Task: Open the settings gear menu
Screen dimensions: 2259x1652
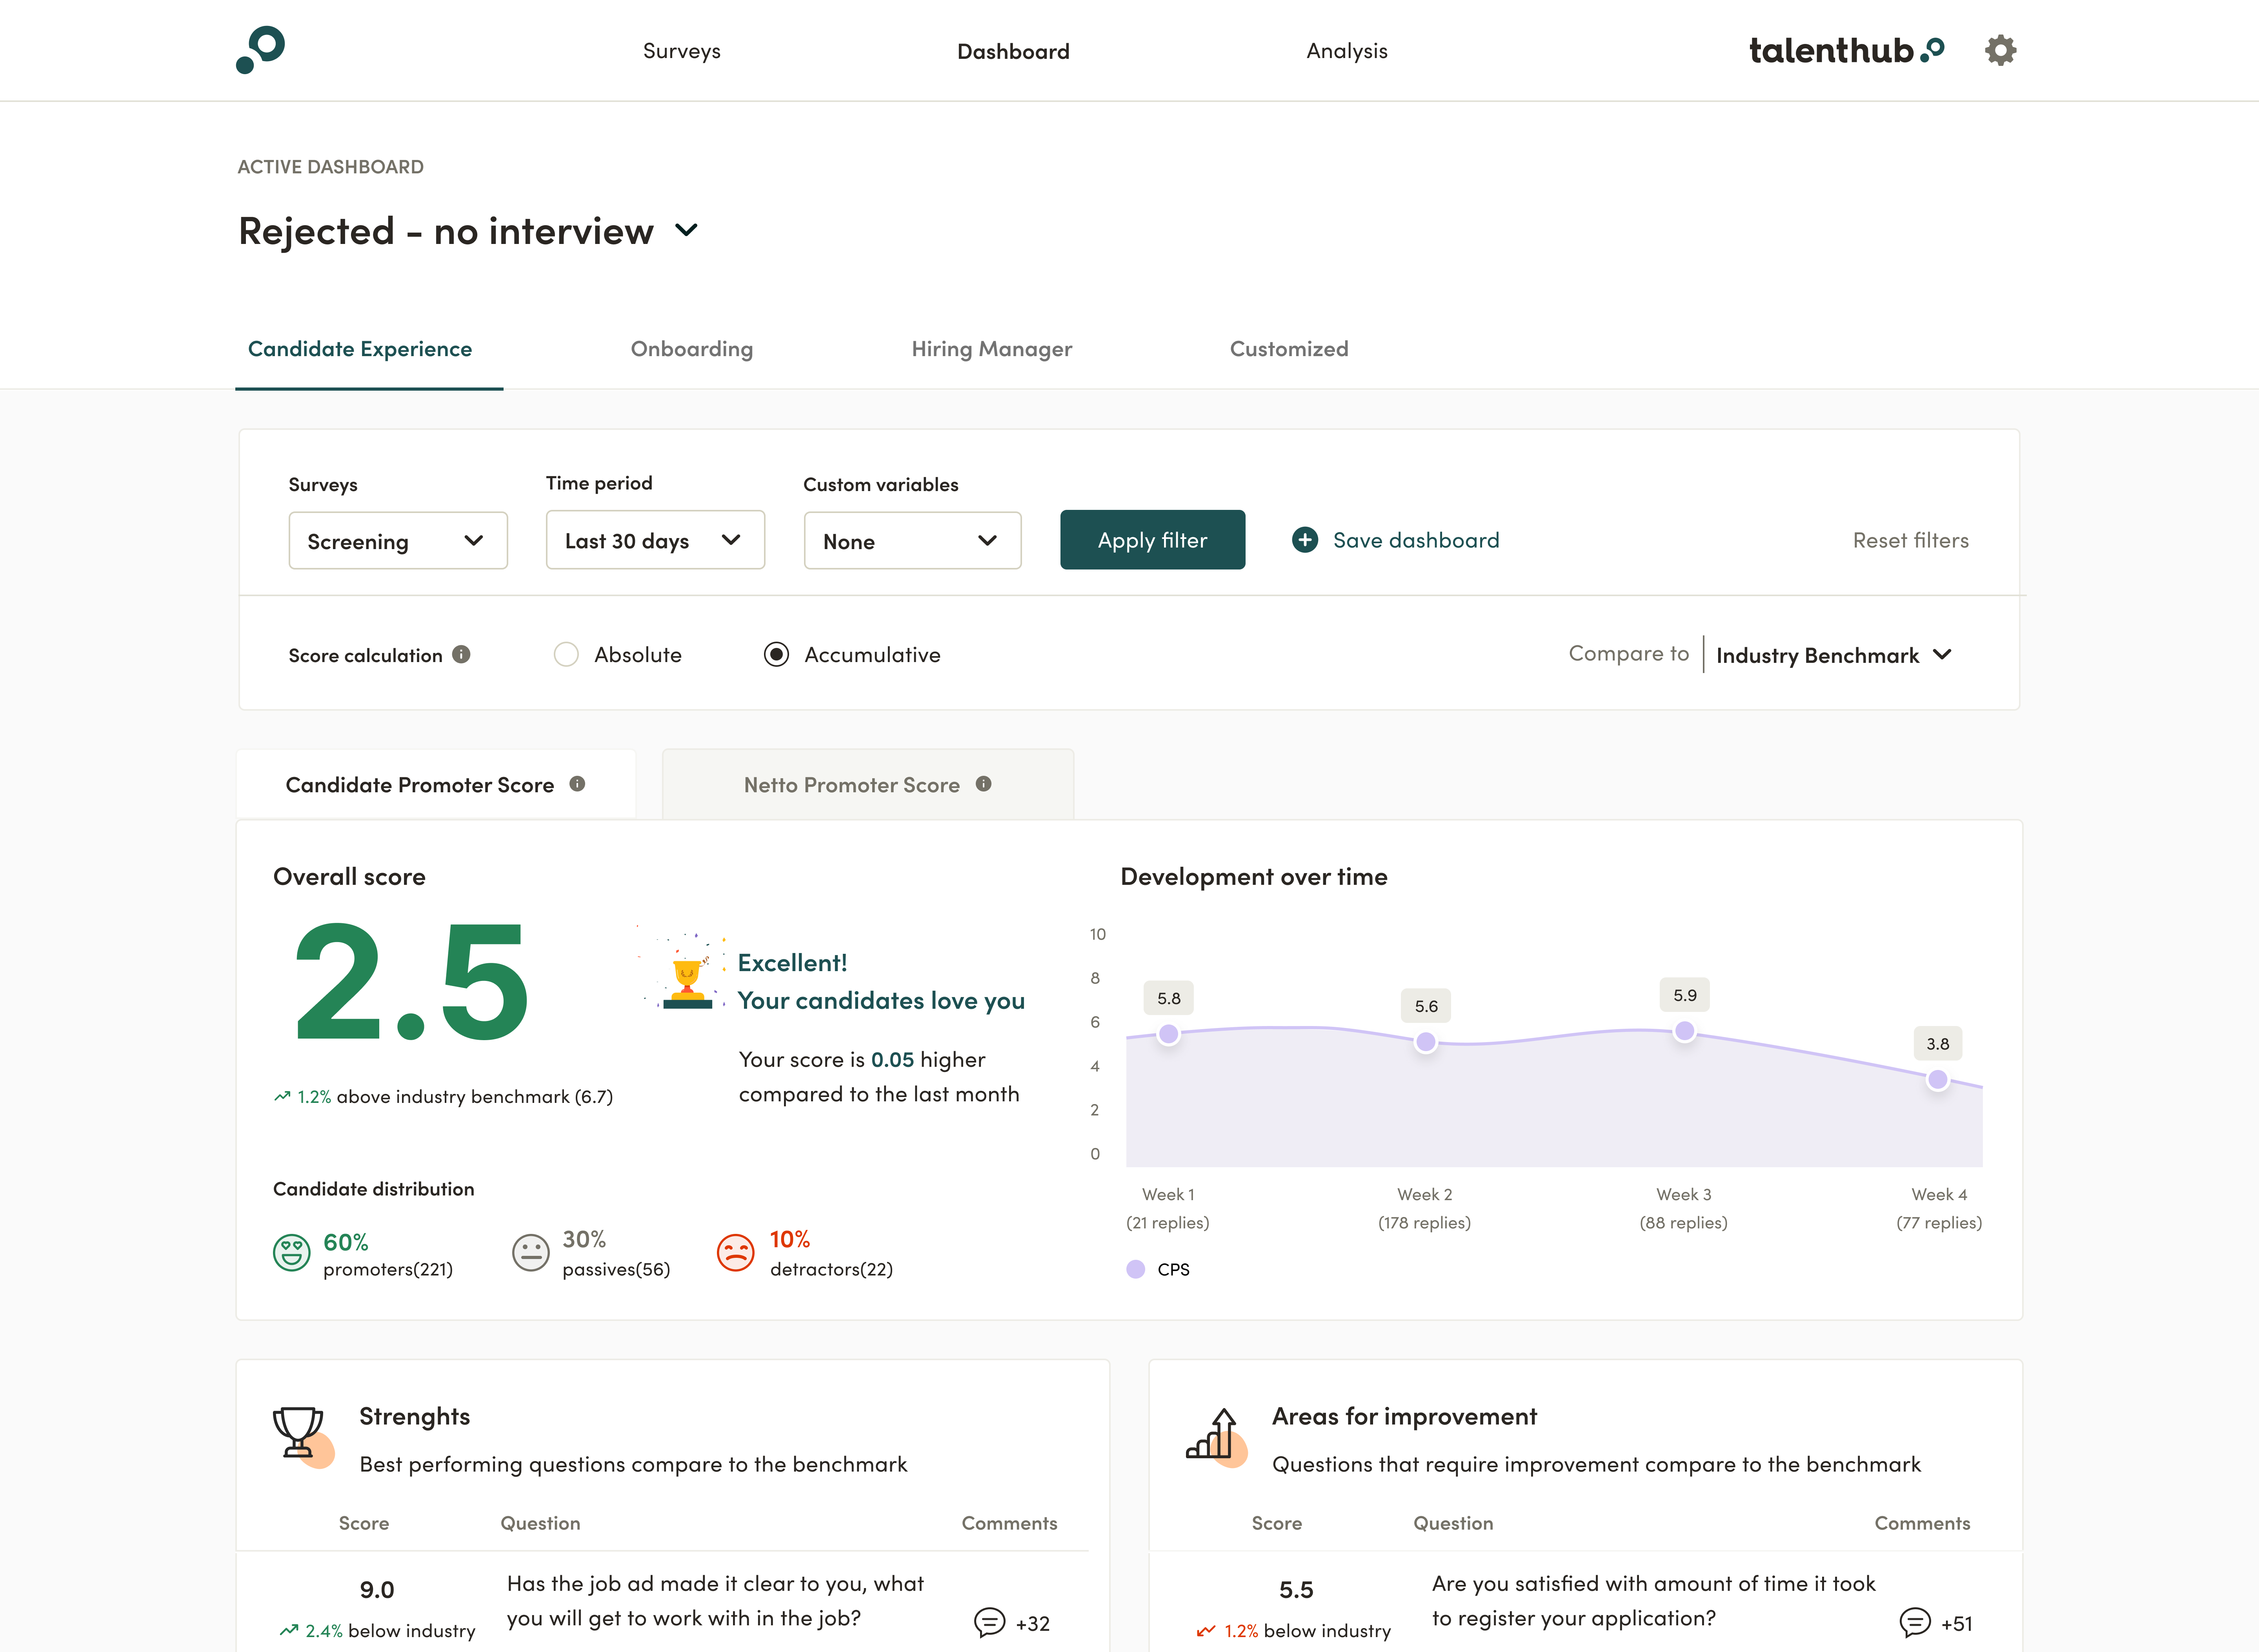Action: pos(2001,49)
